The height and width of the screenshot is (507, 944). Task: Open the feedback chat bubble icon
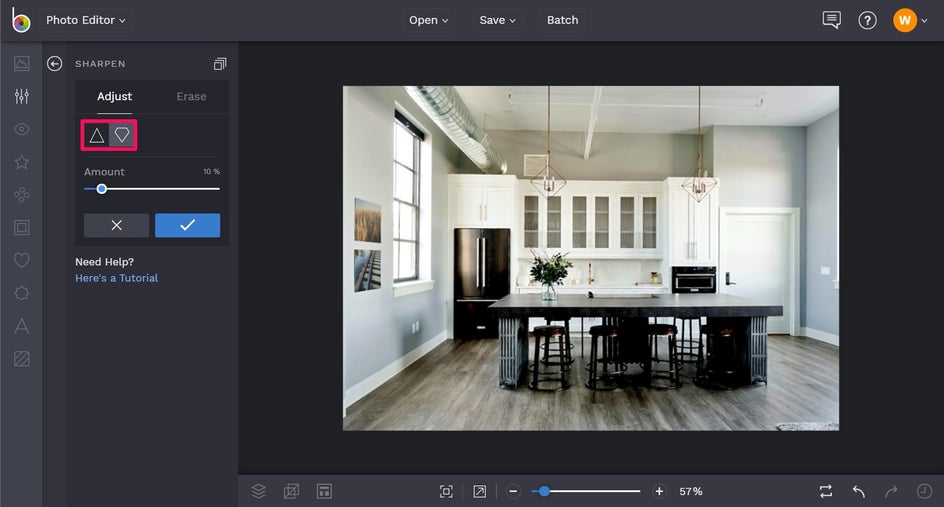coord(831,20)
